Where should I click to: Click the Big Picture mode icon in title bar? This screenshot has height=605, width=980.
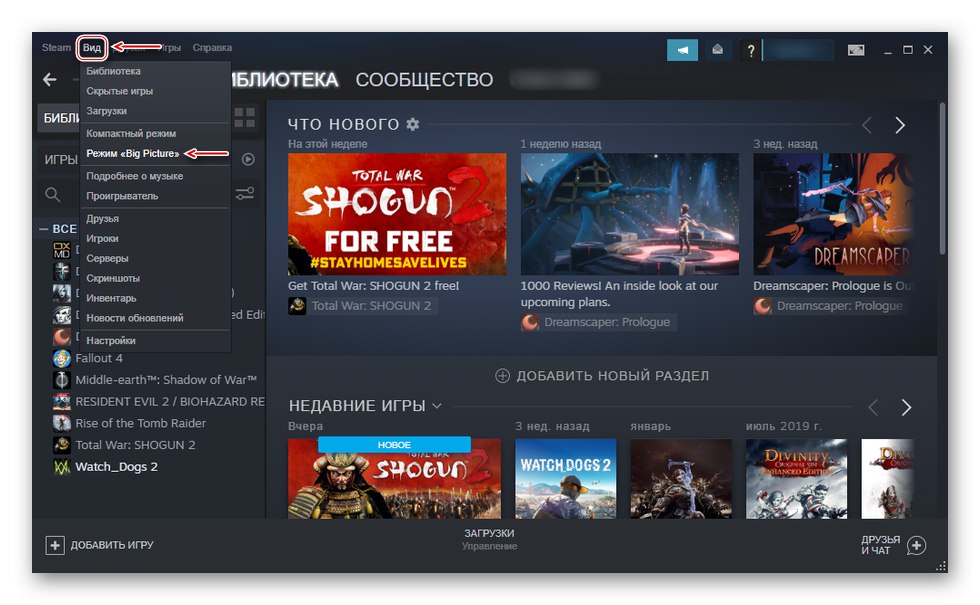click(x=856, y=50)
